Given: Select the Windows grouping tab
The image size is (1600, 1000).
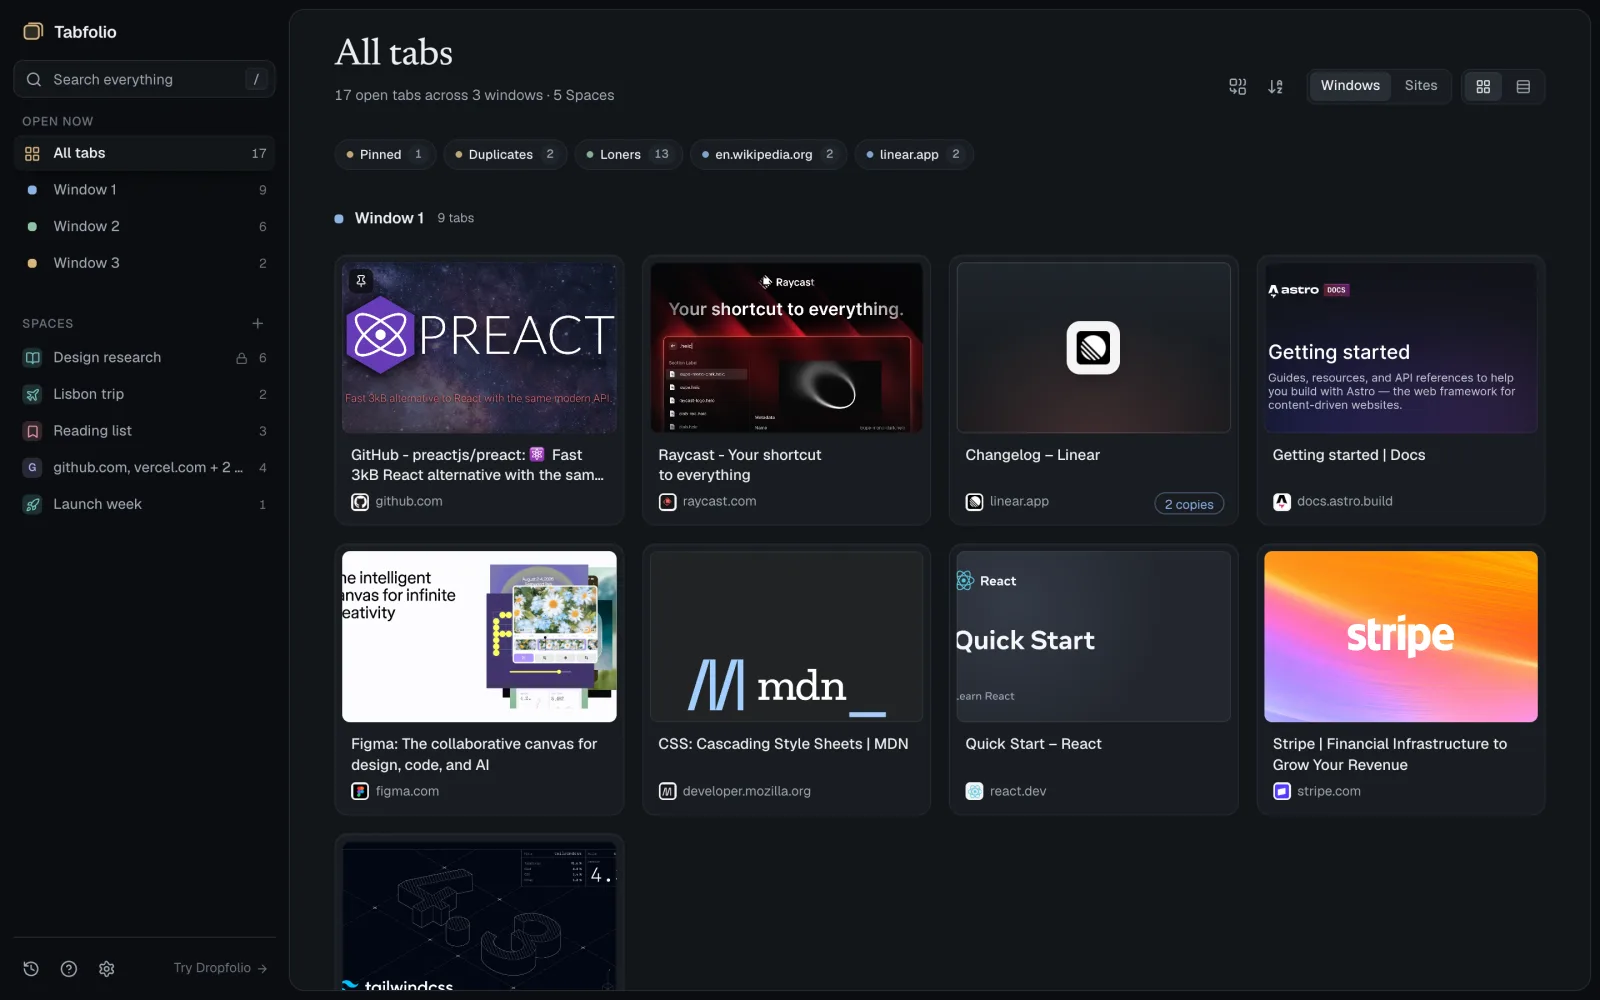Looking at the screenshot, I should [x=1350, y=86].
